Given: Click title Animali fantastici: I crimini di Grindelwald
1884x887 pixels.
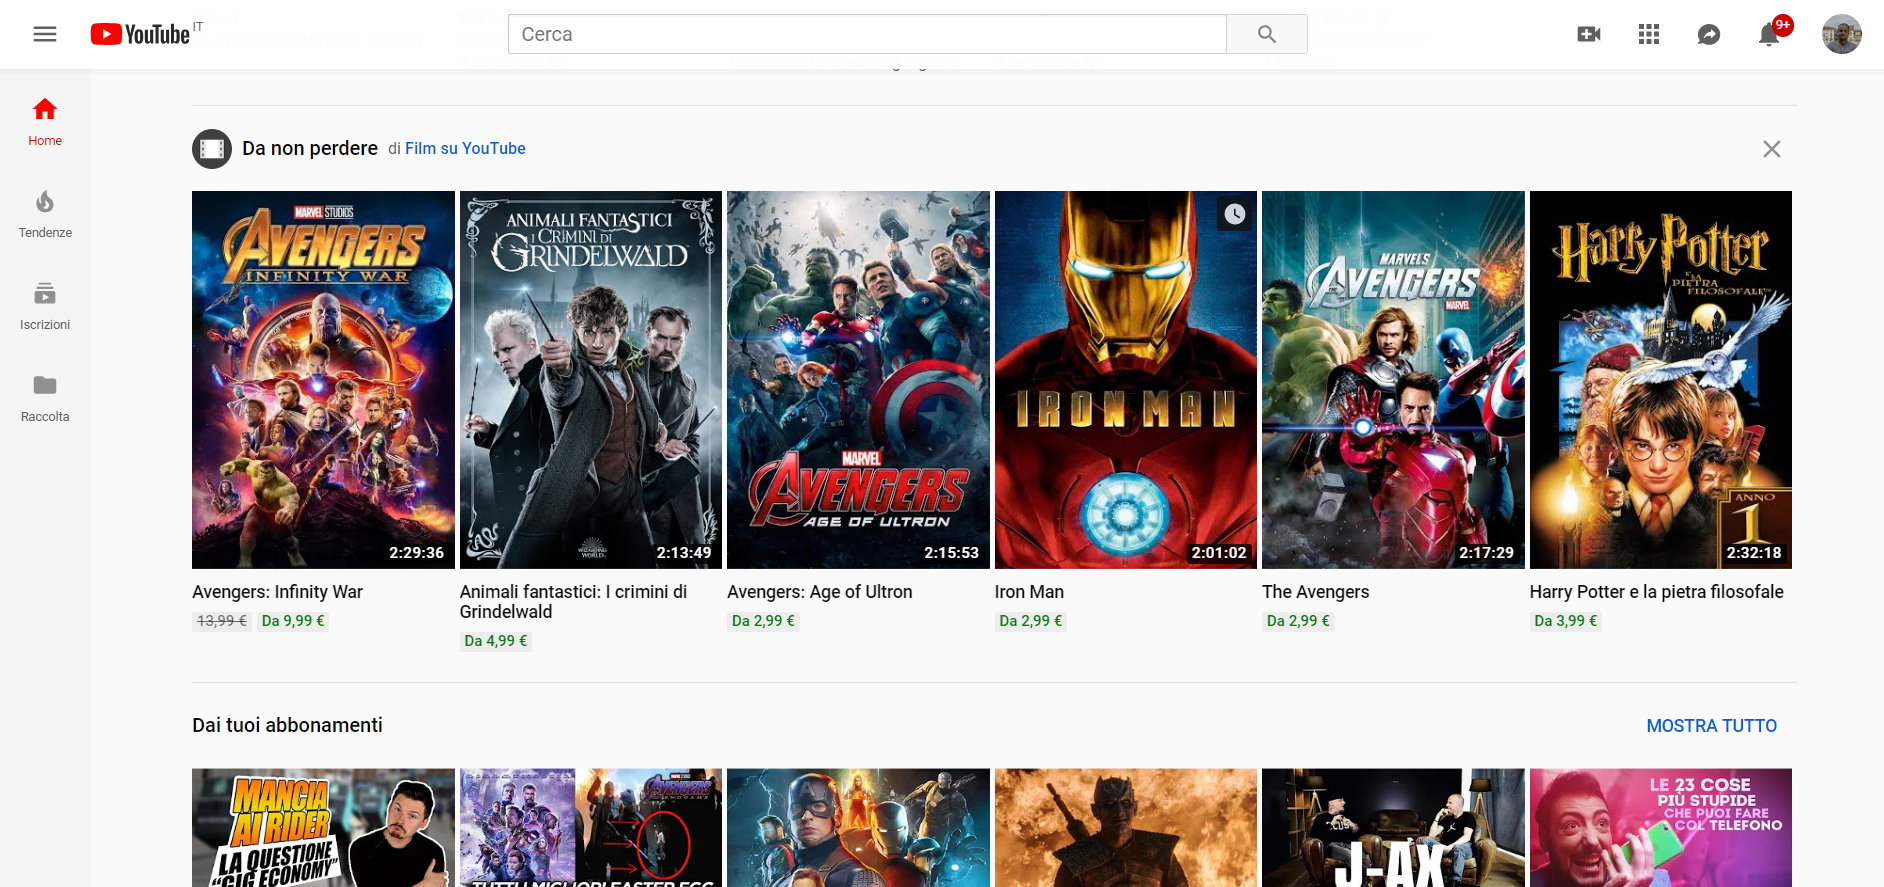Looking at the screenshot, I should (573, 602).
